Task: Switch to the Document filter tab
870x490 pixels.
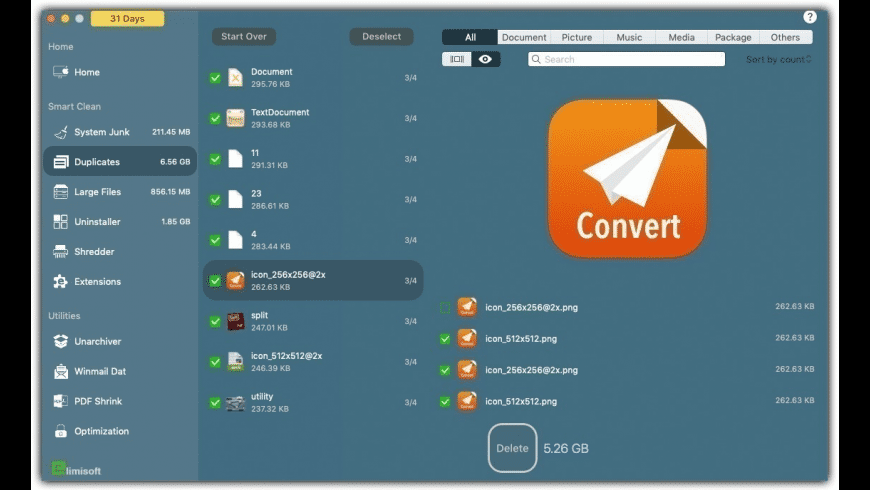Action: coord(524,37)
